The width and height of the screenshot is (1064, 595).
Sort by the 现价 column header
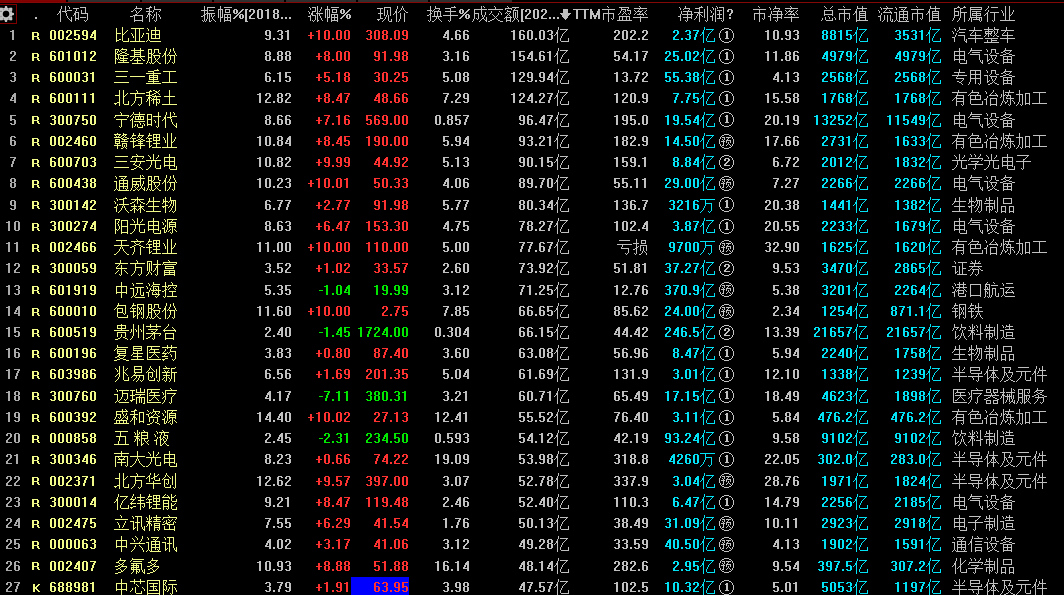pyautogui.click(x=392, y=14)
